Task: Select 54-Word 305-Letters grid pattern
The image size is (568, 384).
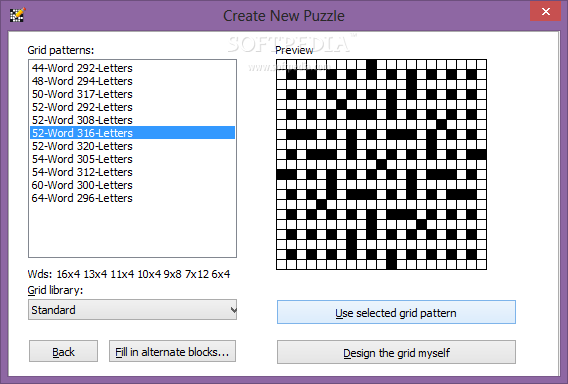Action: tap(133, 159)
